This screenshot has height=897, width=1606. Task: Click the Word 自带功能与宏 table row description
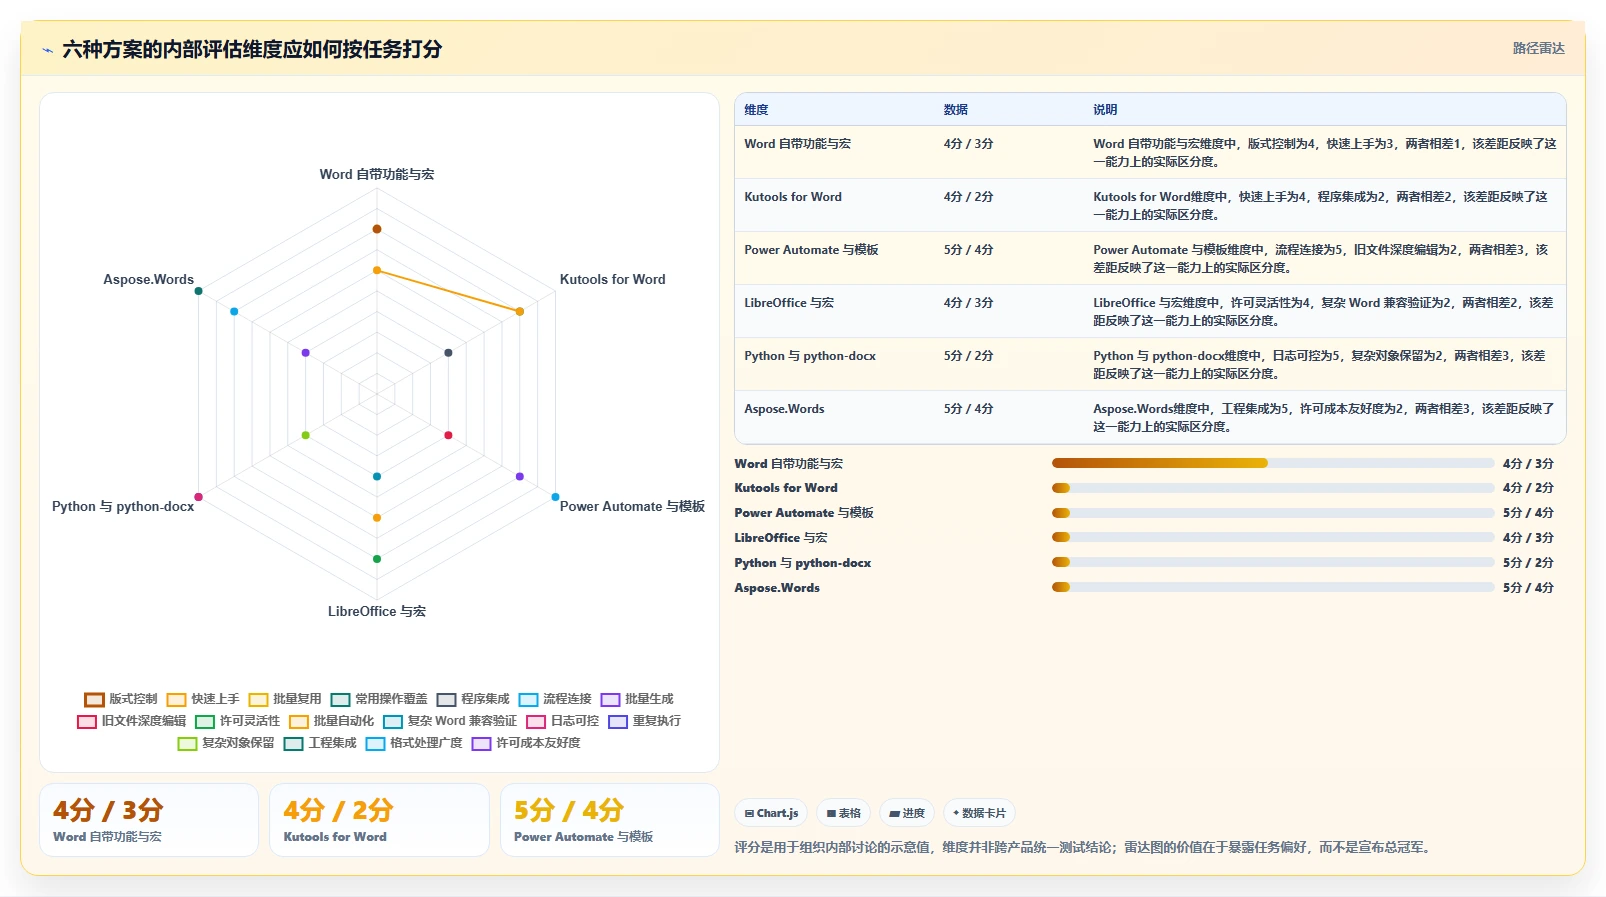1325,153
